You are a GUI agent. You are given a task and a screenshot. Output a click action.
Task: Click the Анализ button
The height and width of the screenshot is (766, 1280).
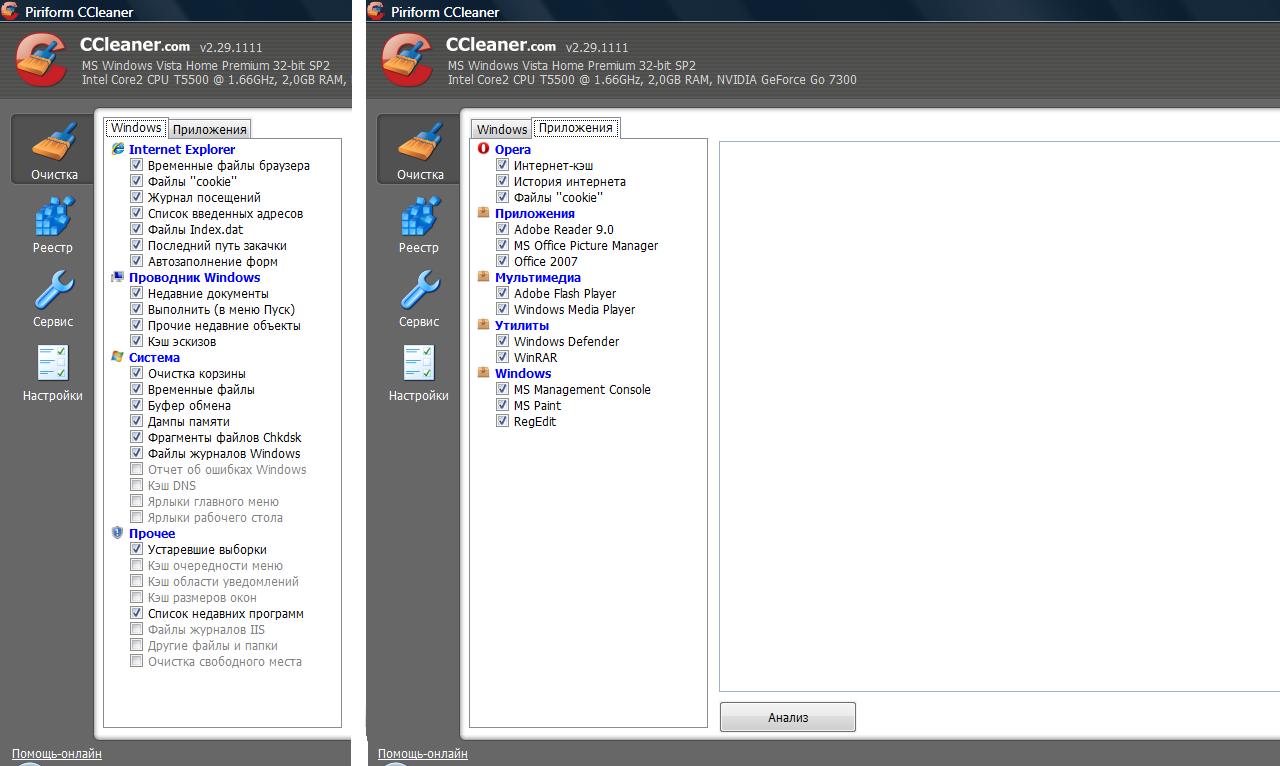coord(788,717)
